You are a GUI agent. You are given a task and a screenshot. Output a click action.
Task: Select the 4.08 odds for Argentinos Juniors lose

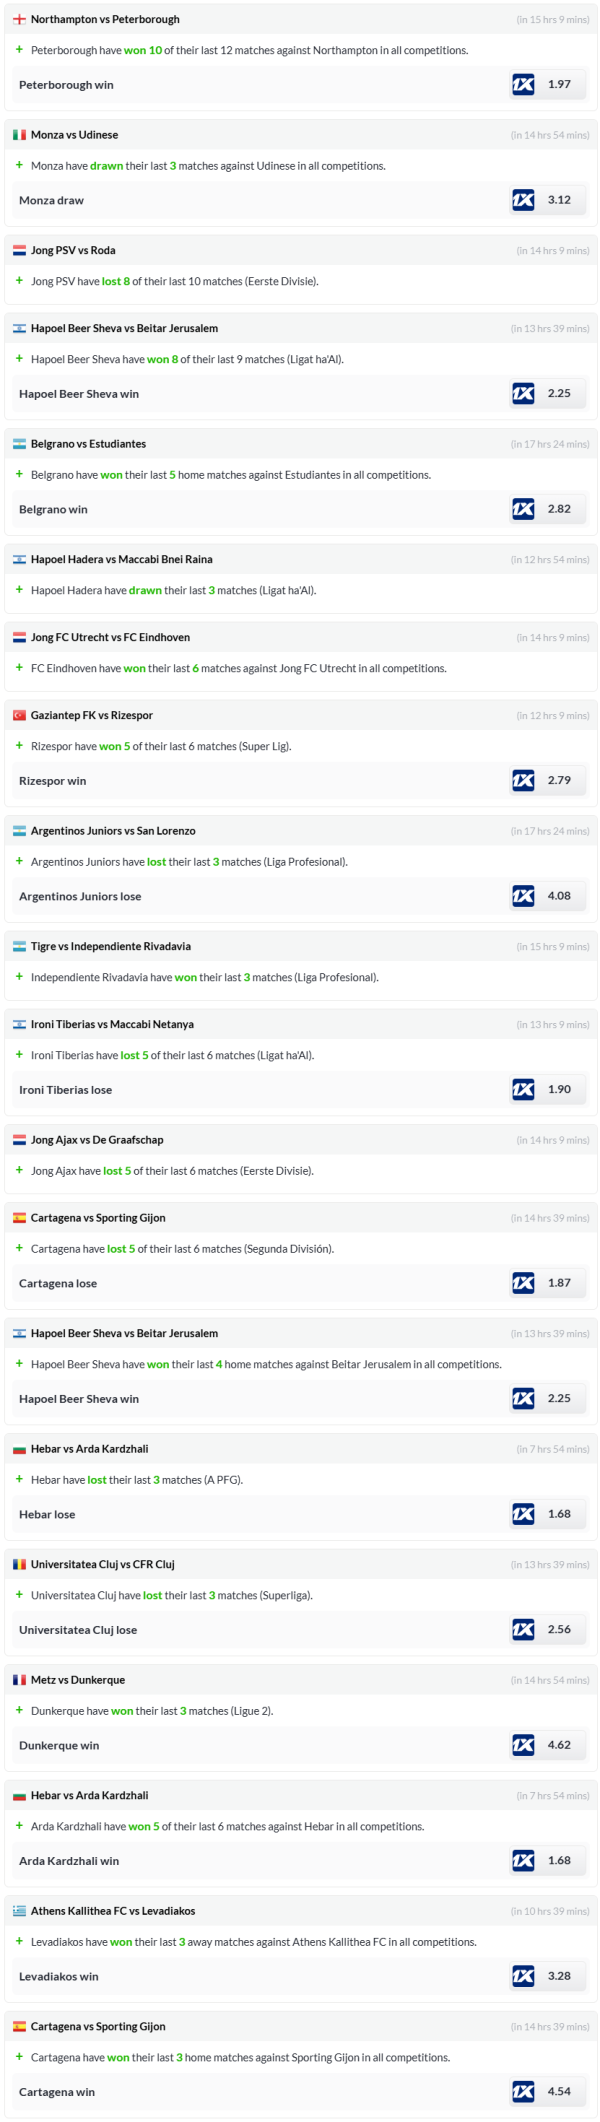click(559, 896)
